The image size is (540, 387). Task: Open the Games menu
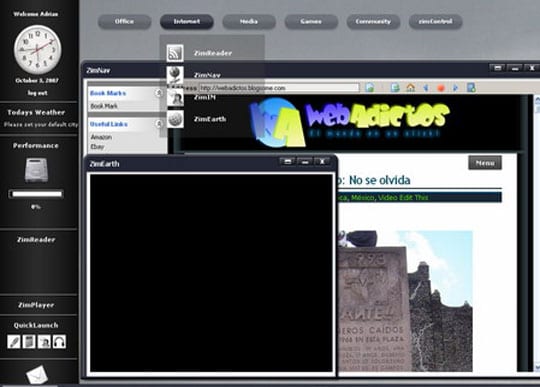pyautogui.click(x=311, y=22)
